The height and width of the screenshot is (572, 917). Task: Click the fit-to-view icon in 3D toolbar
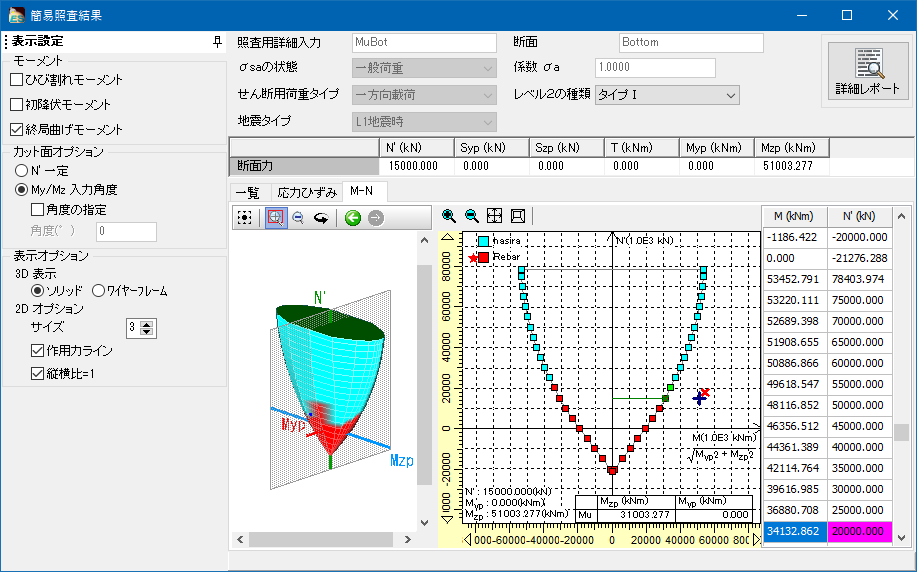[244, 218]
